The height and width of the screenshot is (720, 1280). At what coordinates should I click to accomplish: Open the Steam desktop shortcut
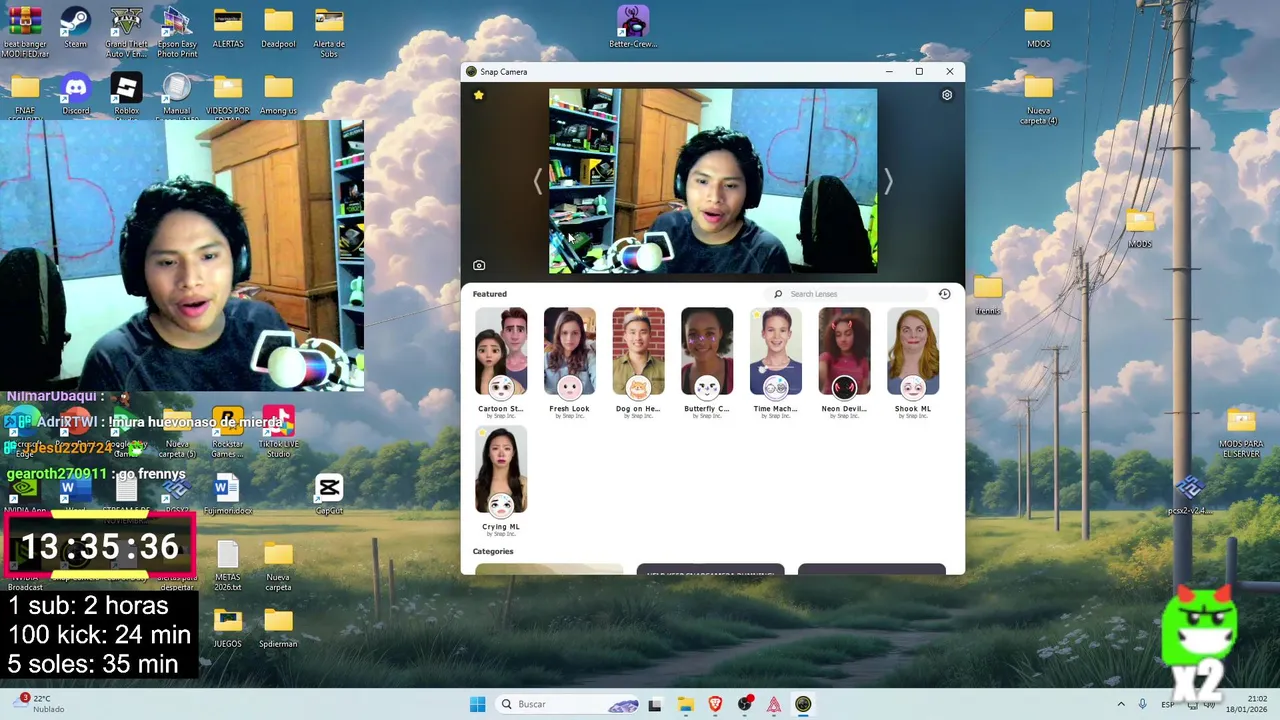pyautogui.click(x=75, y=28)
